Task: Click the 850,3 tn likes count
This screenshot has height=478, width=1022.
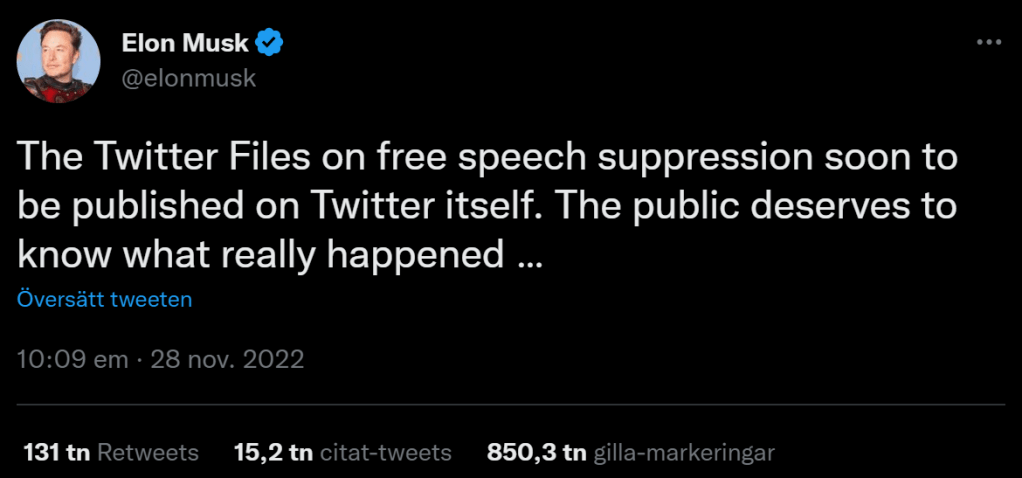Action: 535,452
